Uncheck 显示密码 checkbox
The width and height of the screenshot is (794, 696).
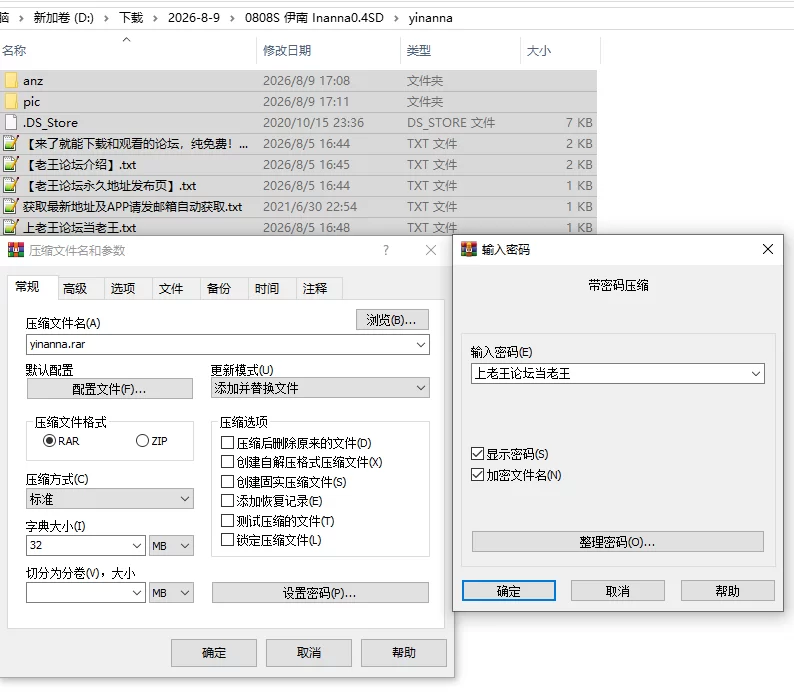478,454
